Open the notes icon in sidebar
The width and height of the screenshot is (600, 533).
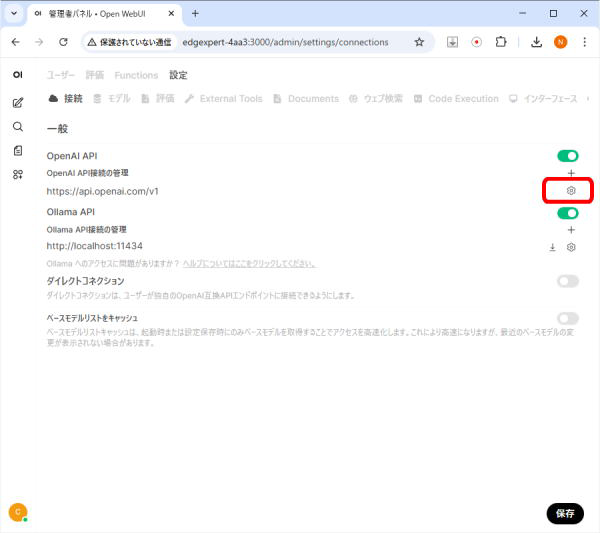pos(18,151)
